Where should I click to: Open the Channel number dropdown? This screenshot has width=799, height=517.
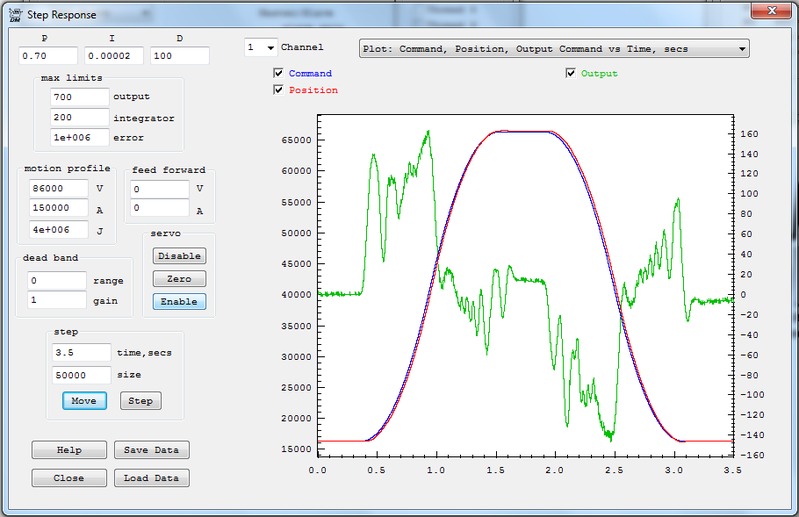tap(261, 47)
